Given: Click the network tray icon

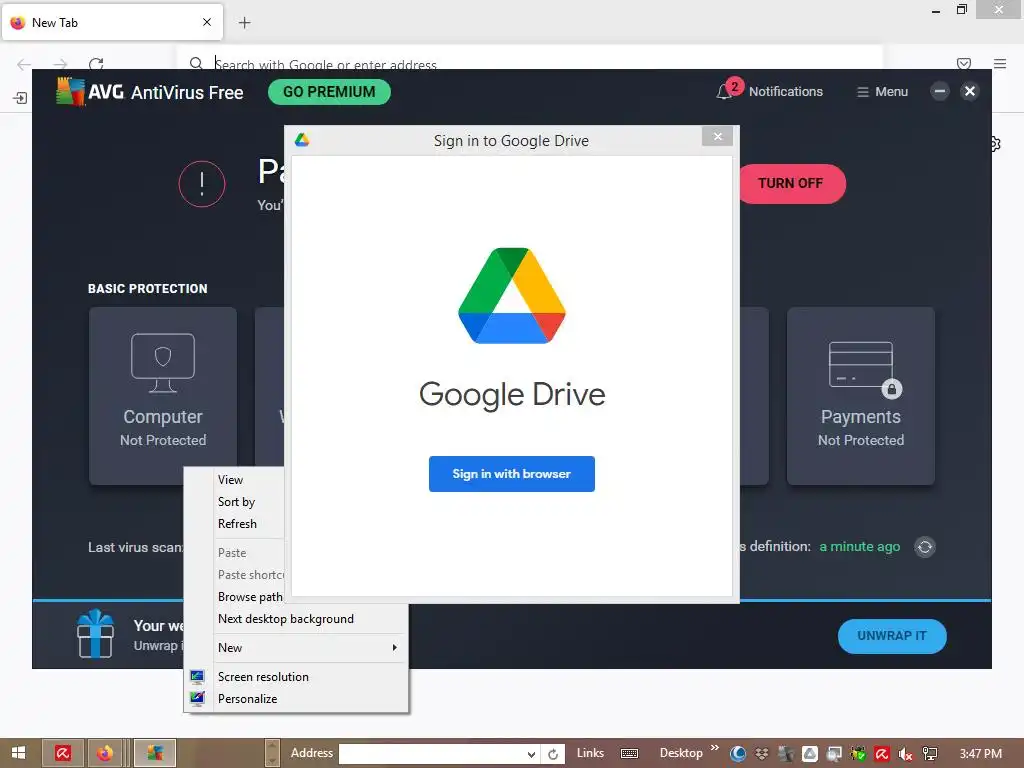Looking at the screenshot, I should click(930, 754).
